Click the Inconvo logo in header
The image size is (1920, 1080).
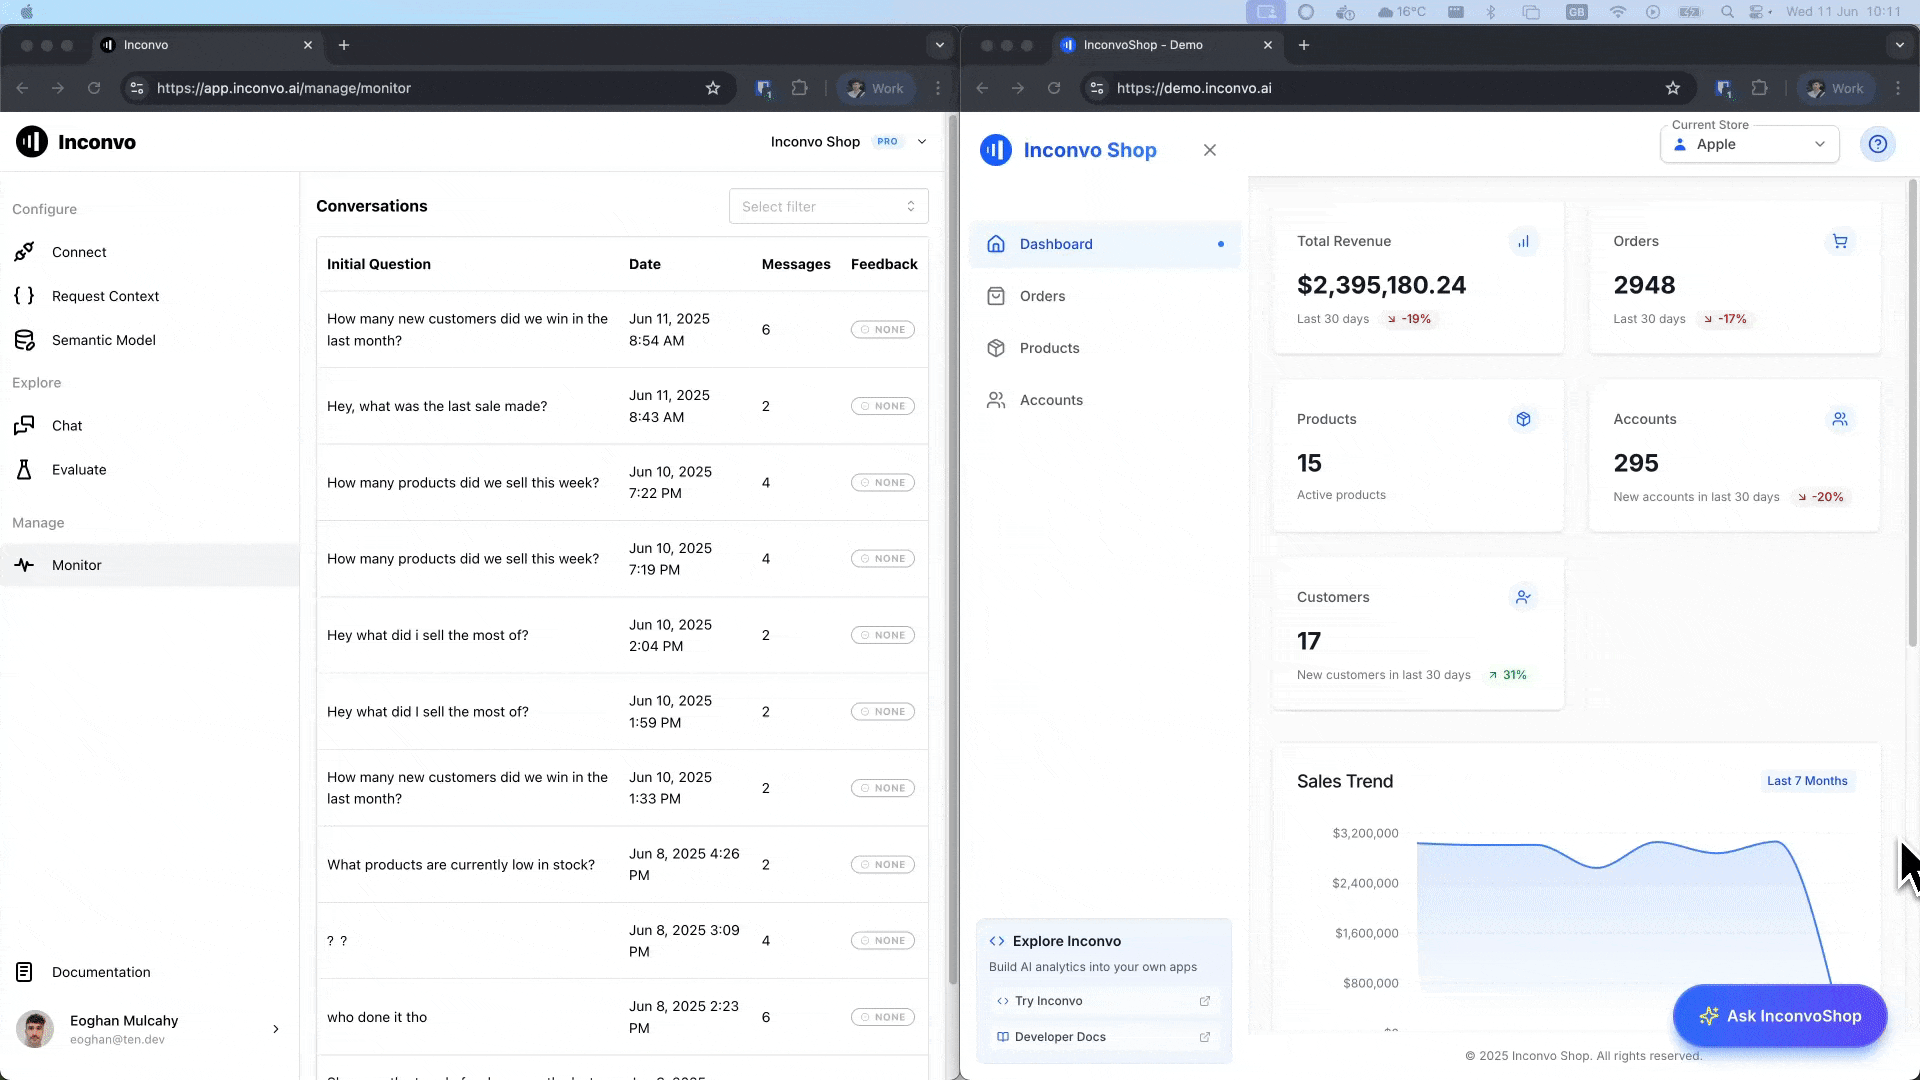pos(76,142)
